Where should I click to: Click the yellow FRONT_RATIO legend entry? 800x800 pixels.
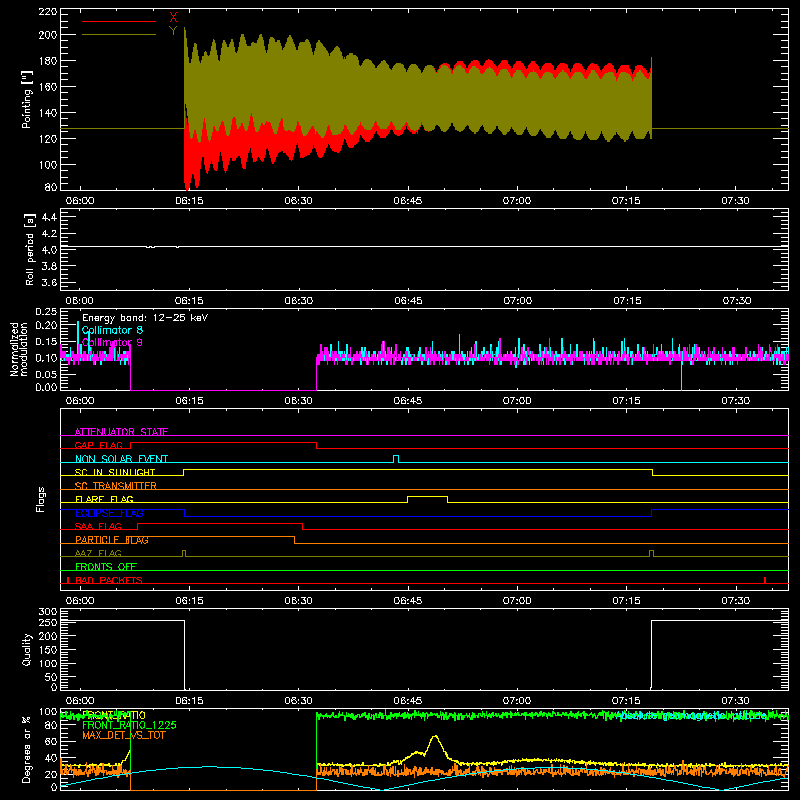tap(114, 715)
